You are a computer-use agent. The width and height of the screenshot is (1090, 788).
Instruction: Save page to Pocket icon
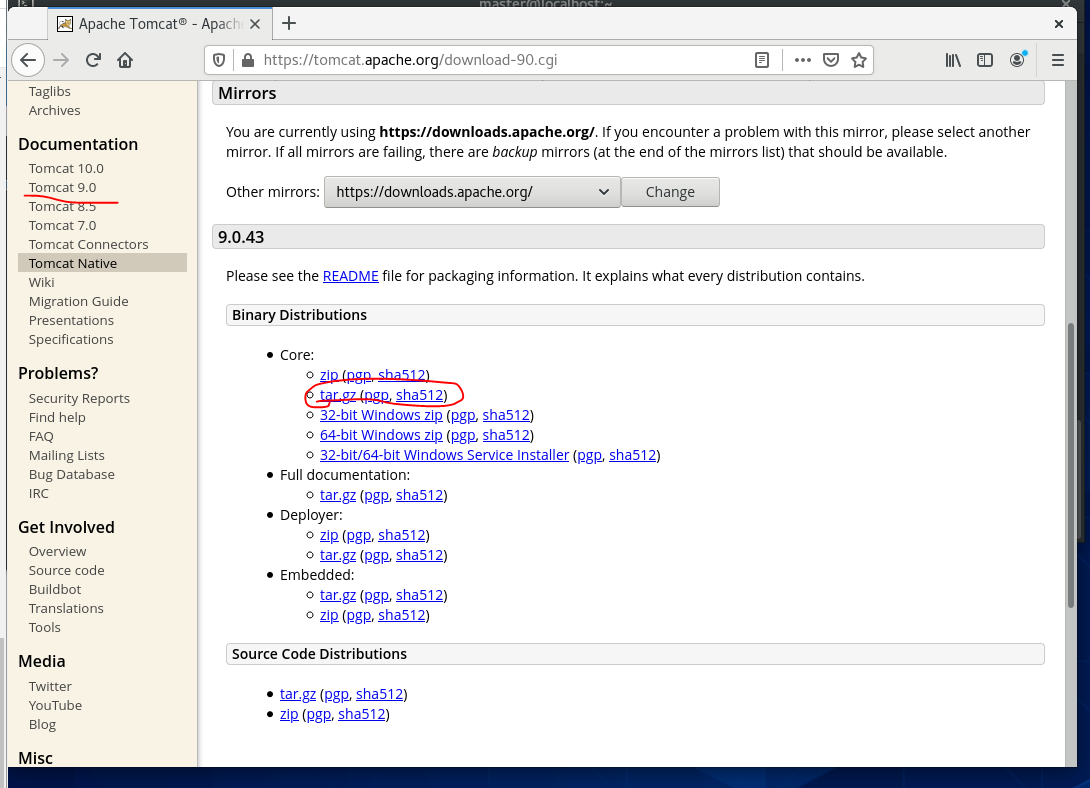pos(831,60)
